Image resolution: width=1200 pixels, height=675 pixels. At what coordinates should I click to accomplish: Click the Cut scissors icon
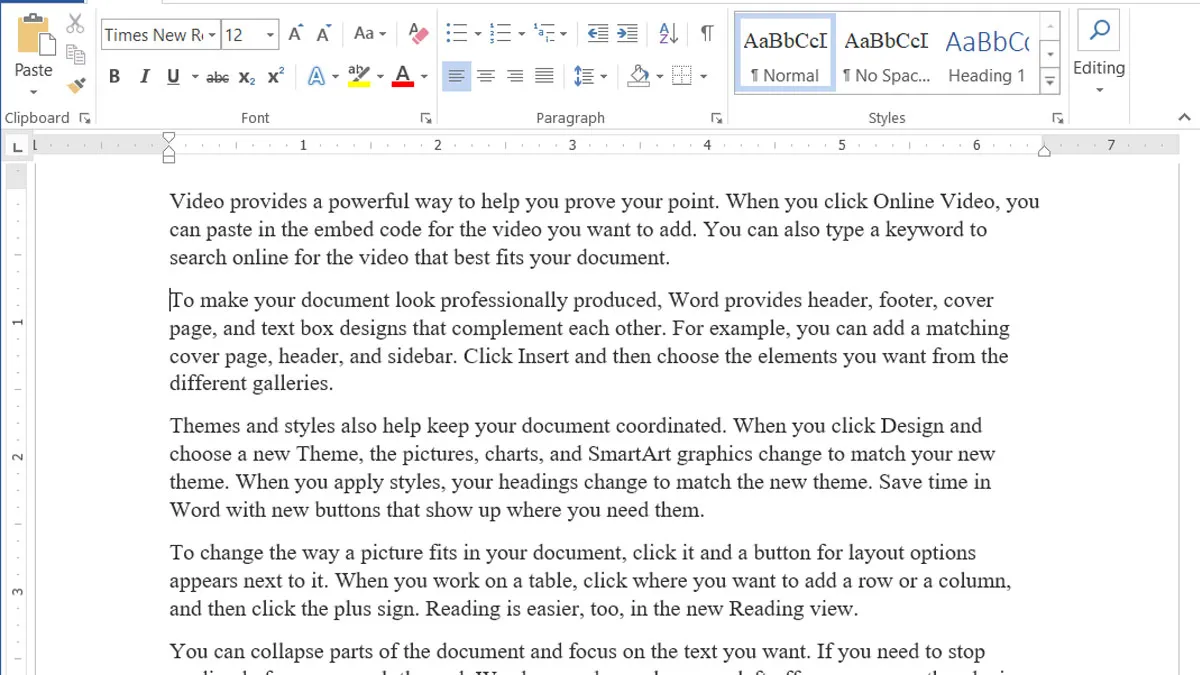coord(76,24)
